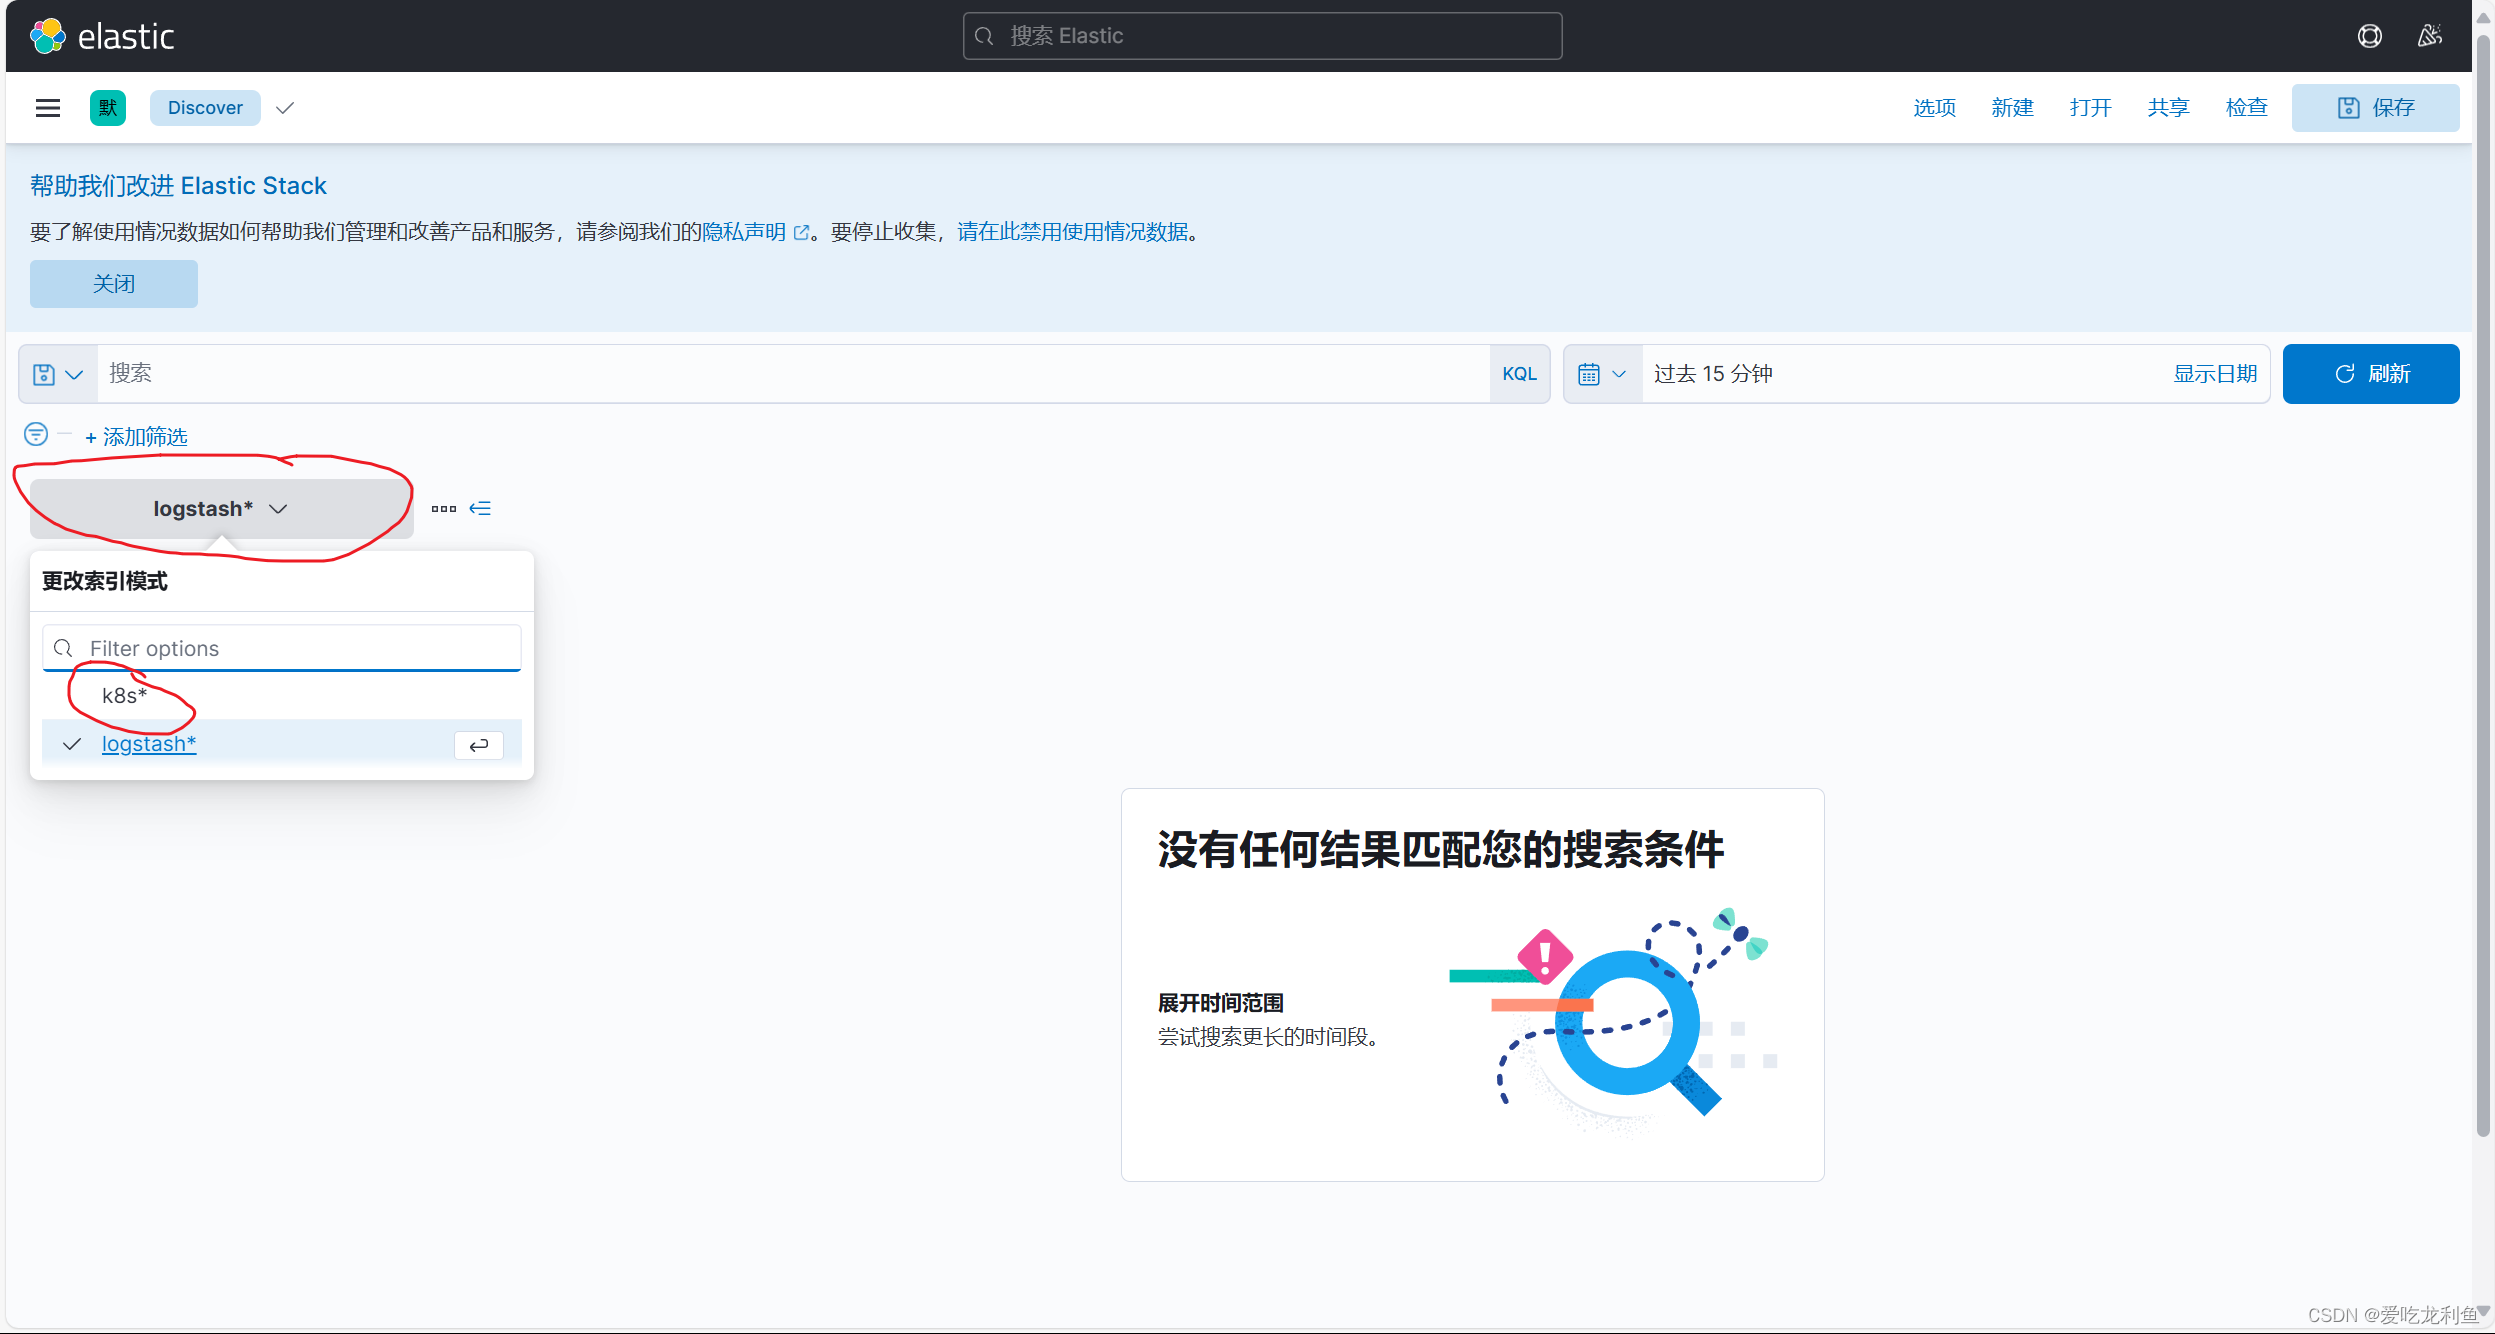Click 打开 in the top menu
The height and width of the screenshot is (1334, 2495).
coord(2090,108)
